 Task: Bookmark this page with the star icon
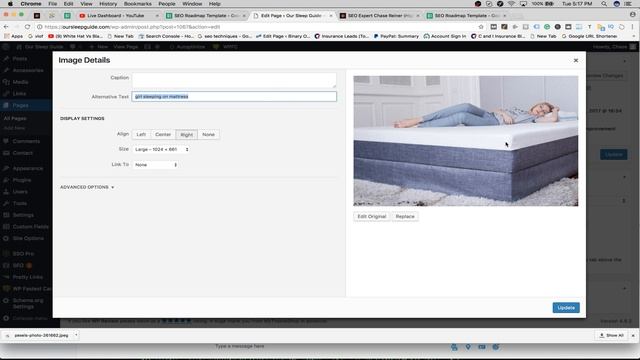(481, 27)
